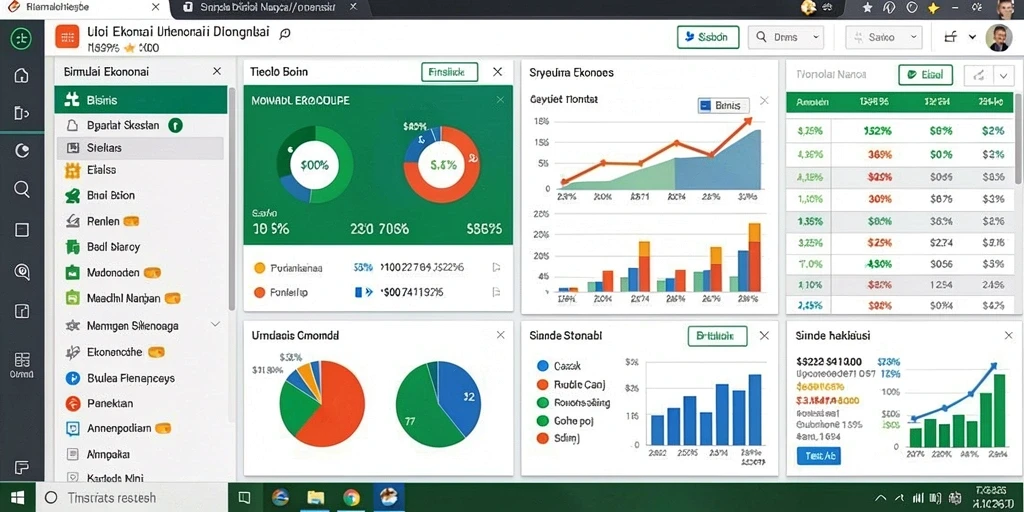Select the orange app logo in header
This screenshot has height=512, width=1024.
tap(67, 37)
